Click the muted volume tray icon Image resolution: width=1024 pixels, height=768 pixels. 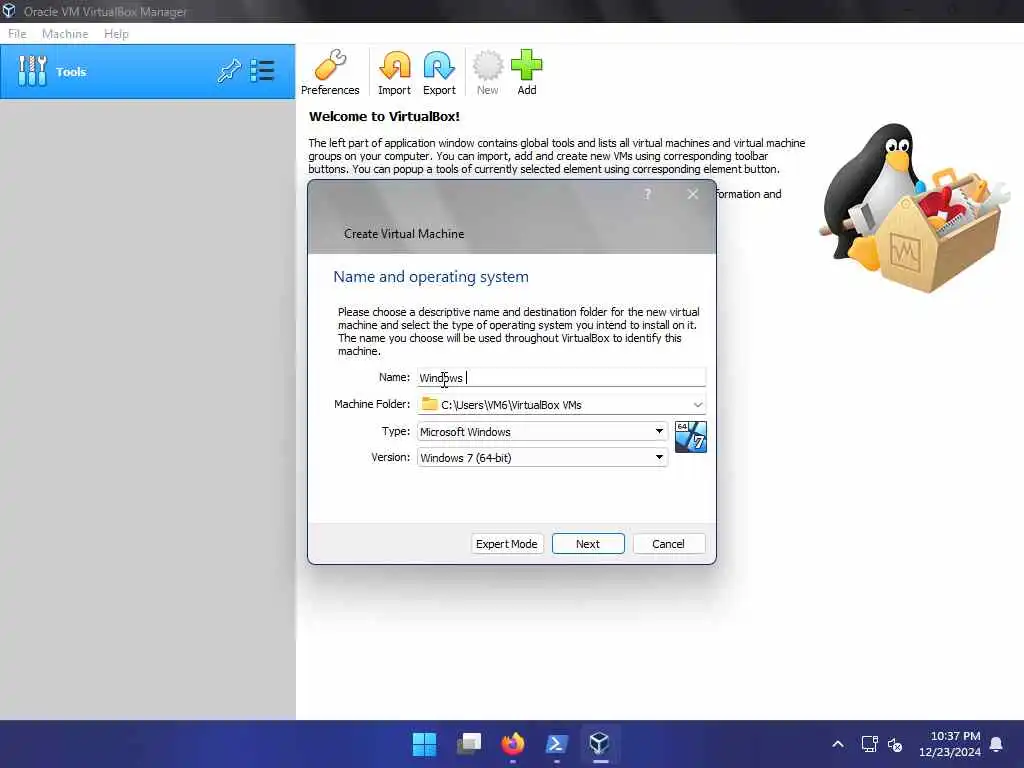pos(895,744)
